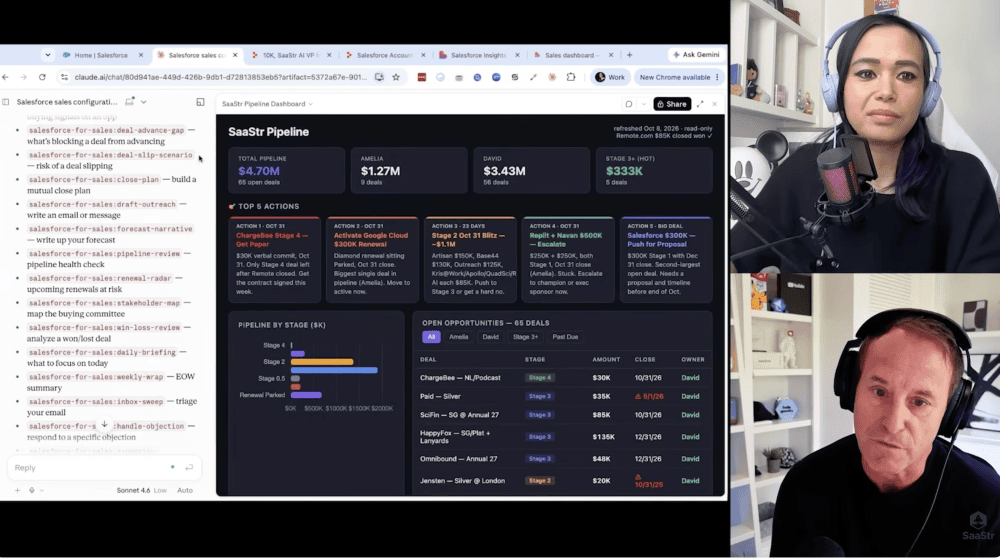Expand the tab search dropdown arrow

pos(48,55)
